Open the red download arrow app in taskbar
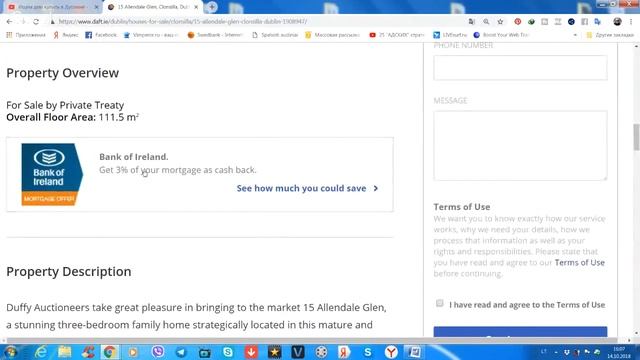 tap(251, 352)
